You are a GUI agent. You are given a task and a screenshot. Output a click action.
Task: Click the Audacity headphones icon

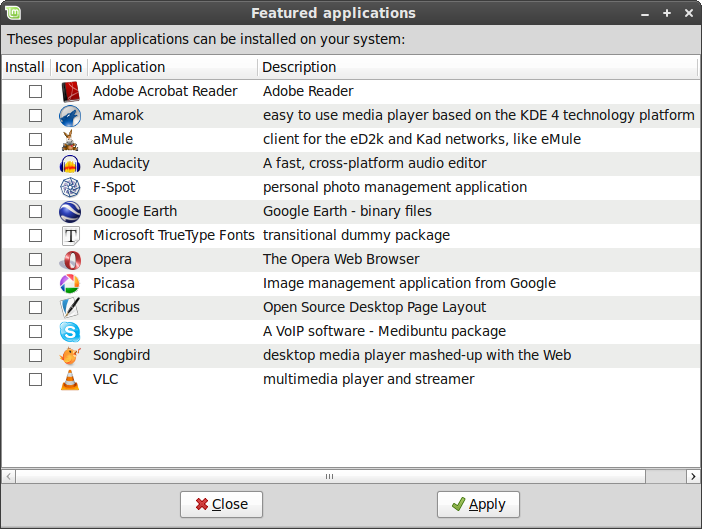70,164
